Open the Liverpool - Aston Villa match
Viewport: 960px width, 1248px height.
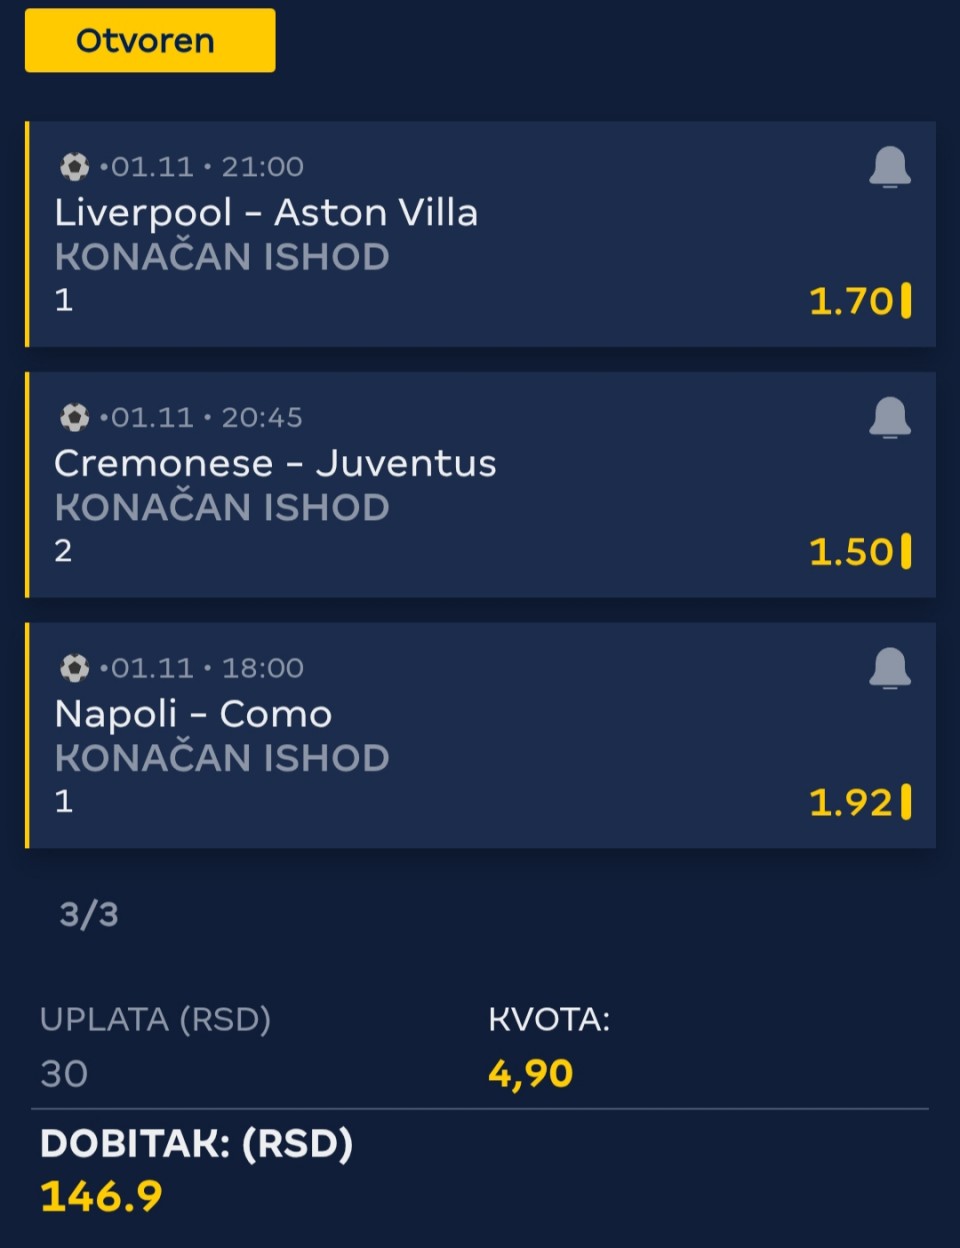click(x=266, y=213)
